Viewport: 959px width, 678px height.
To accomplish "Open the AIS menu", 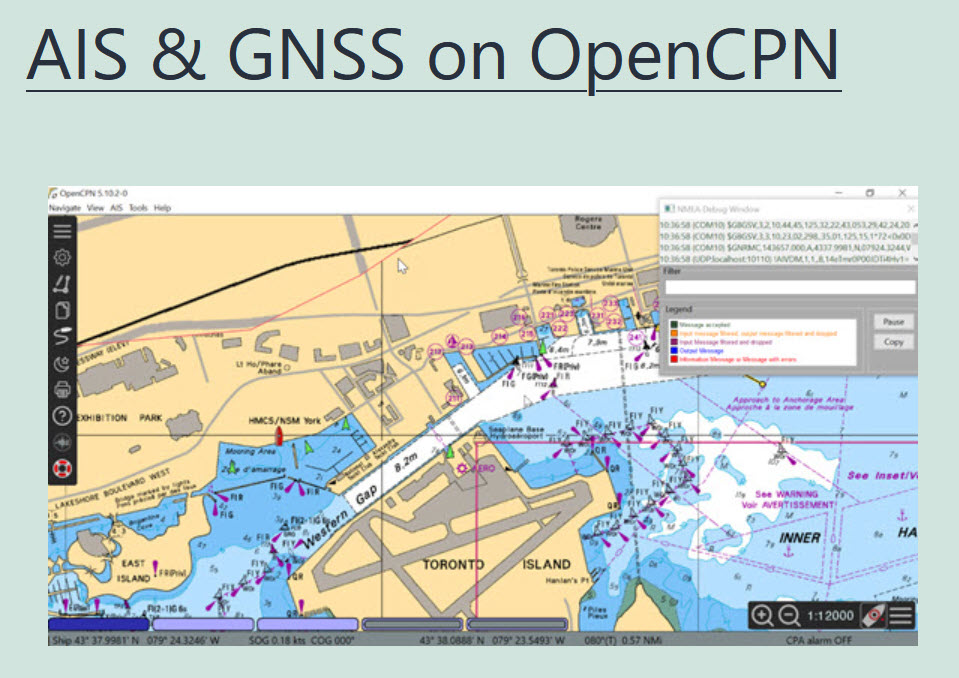I will click(x=116, y=208).
